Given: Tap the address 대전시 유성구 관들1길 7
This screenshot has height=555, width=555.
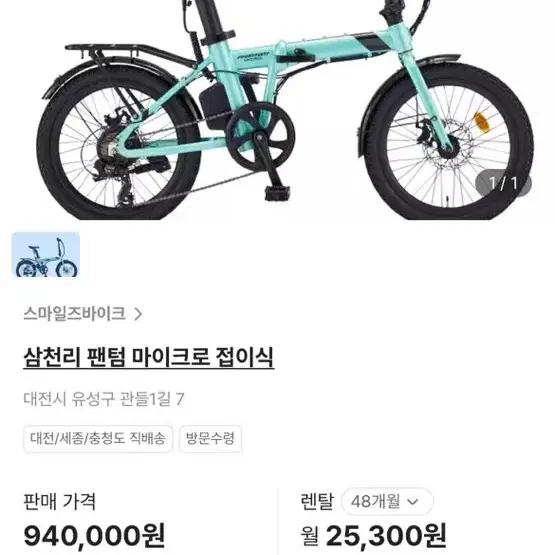Looking at the screenshot, I should coord(104,399).
